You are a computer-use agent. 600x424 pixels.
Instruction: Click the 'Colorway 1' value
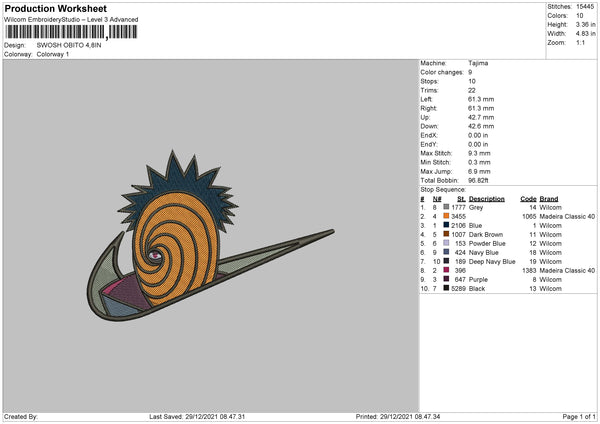click(53, 54)
